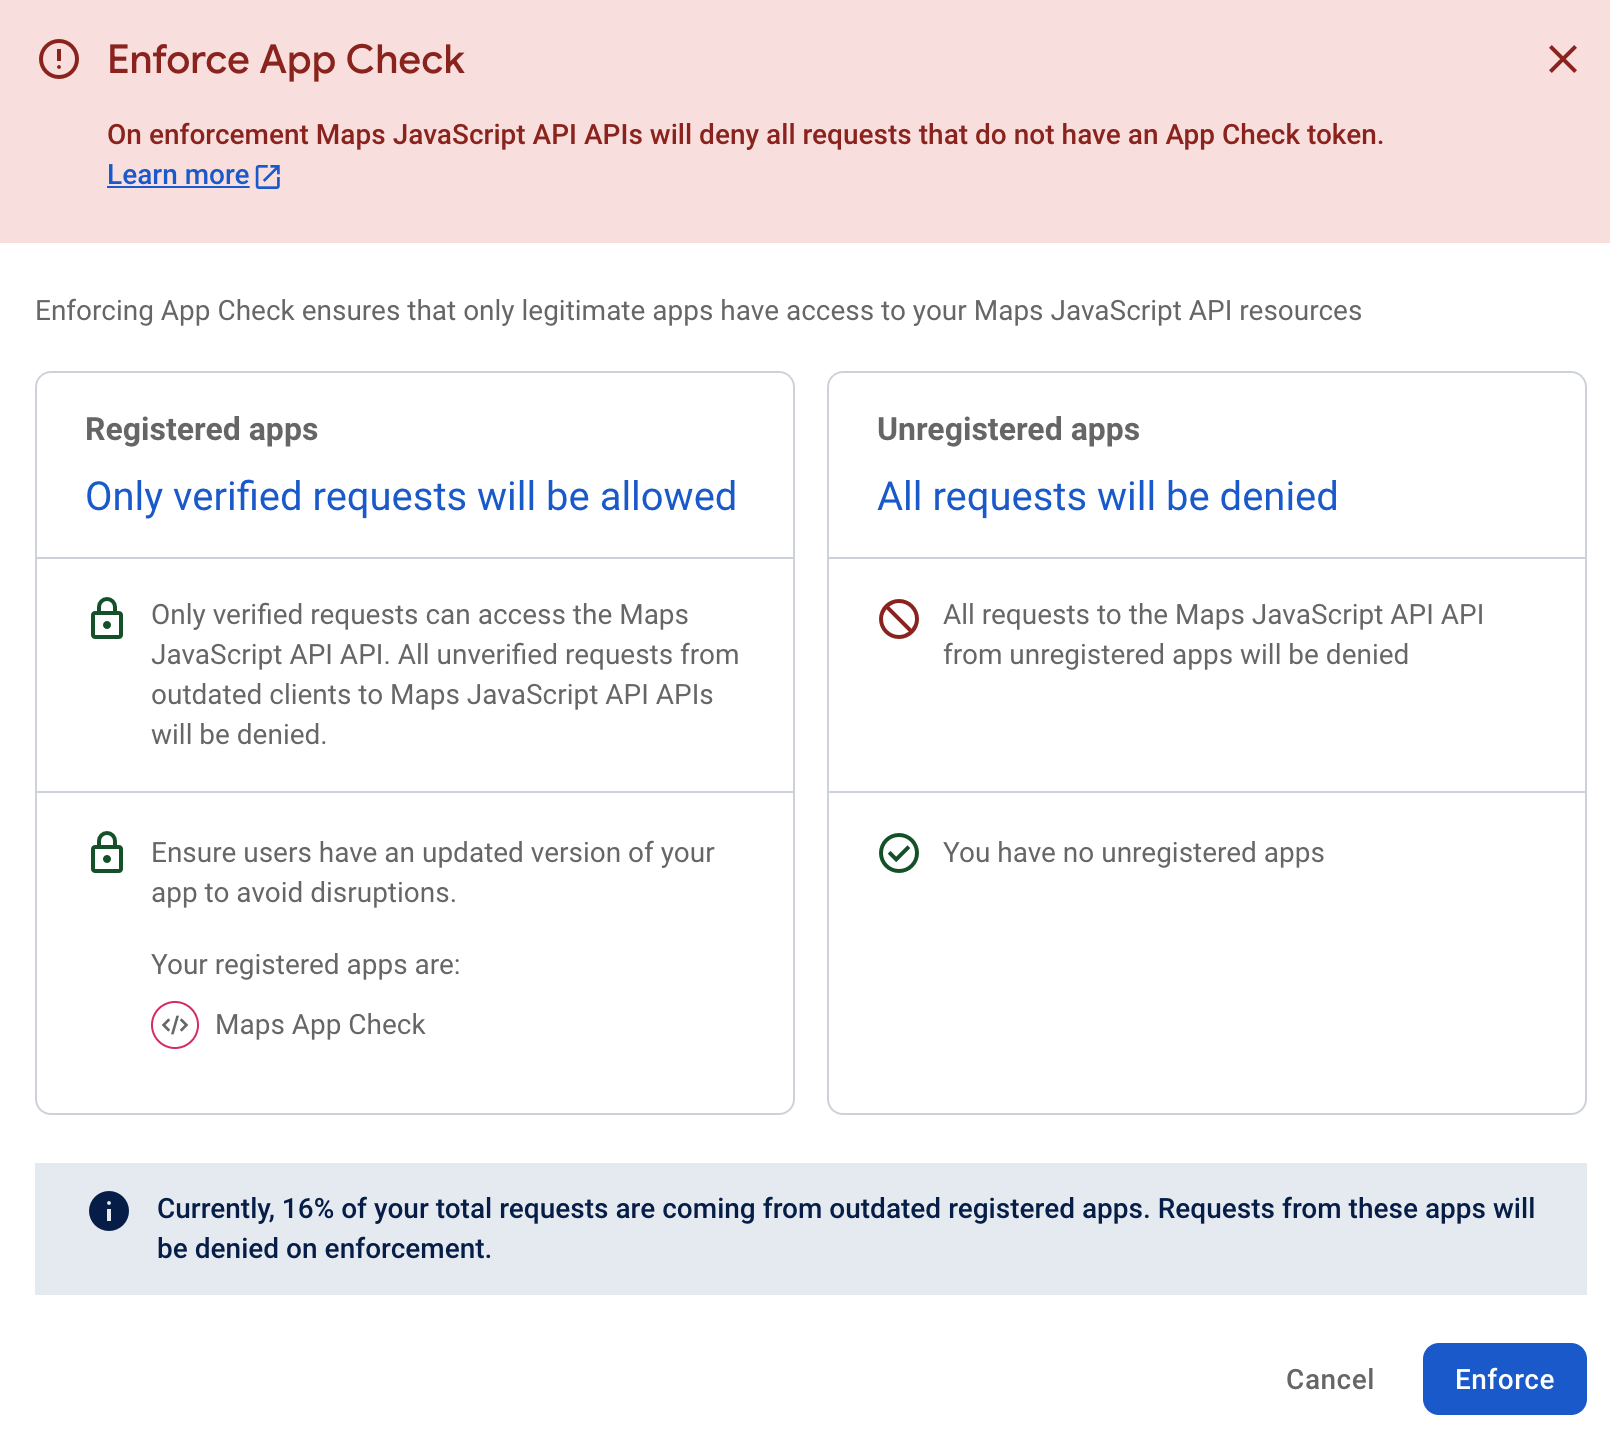Click the Enforce App Check dialog title
The height and width of the screenshot is (1444, 1610).
click(285, 60)
